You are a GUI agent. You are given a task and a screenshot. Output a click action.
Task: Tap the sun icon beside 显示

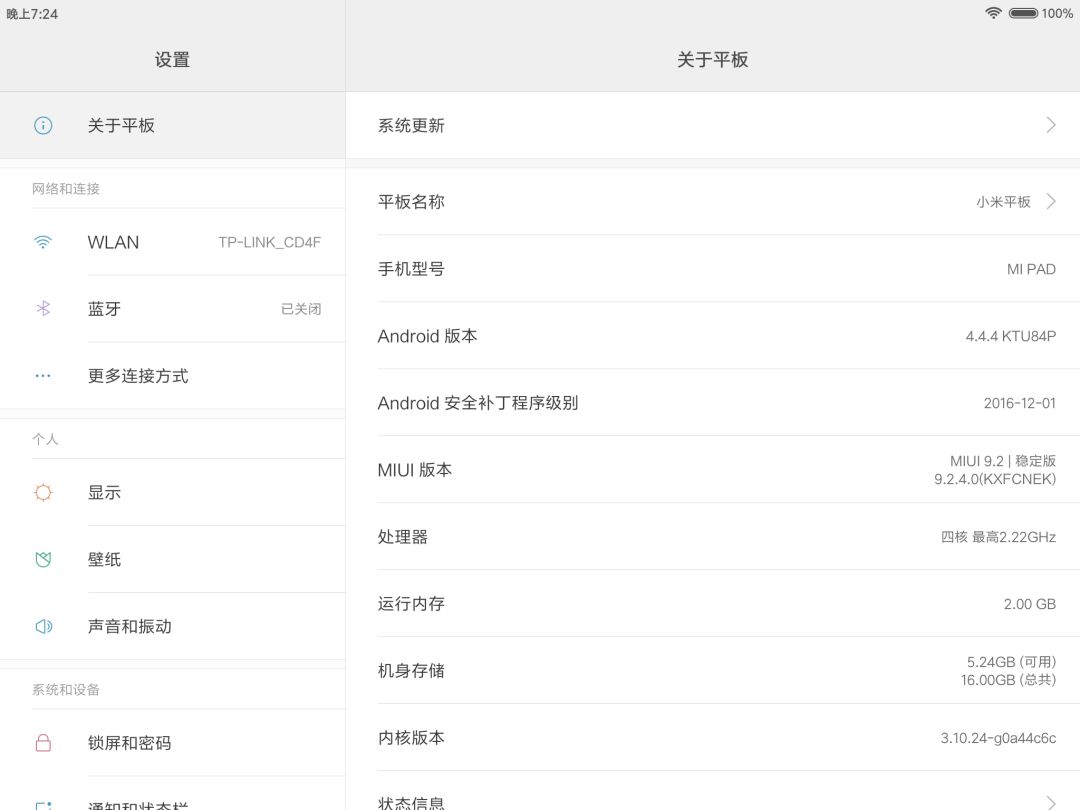[43, 492]
